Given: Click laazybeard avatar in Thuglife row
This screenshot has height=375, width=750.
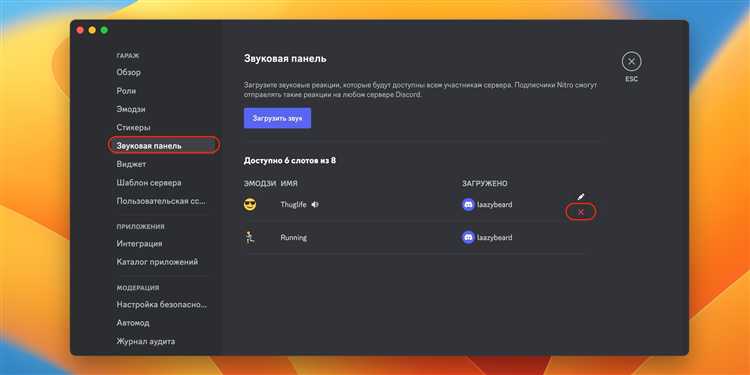Looking at the screenshot, I should tap(468, 205).
